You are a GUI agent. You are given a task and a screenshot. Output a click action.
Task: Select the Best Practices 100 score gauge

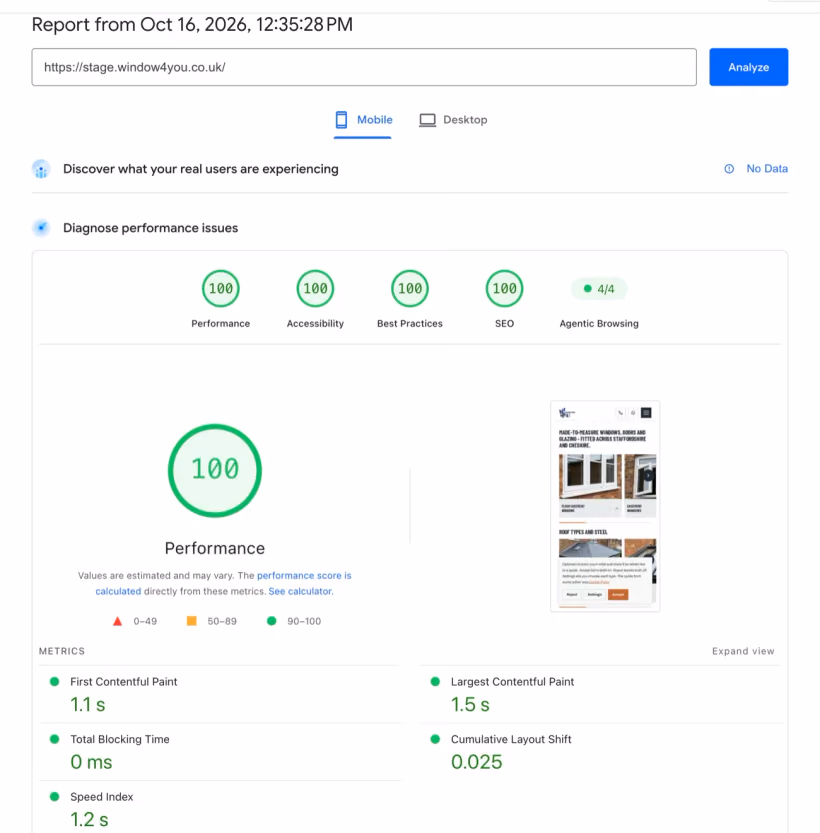click(410, 288)
